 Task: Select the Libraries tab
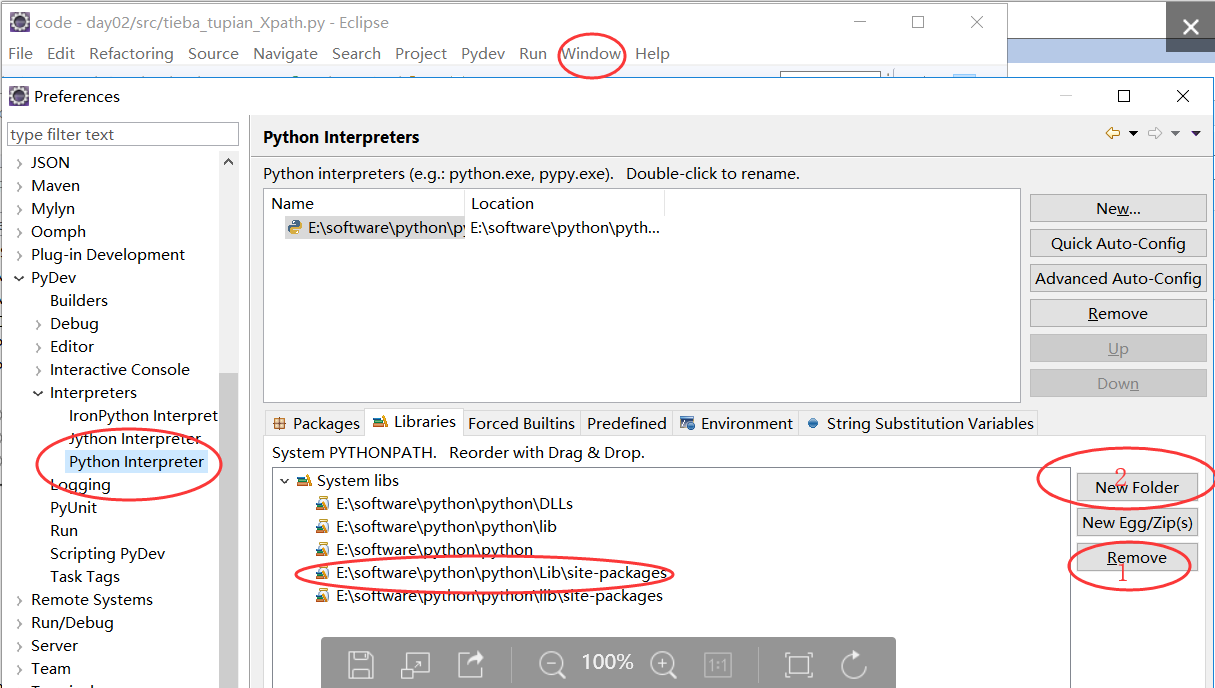414,422
